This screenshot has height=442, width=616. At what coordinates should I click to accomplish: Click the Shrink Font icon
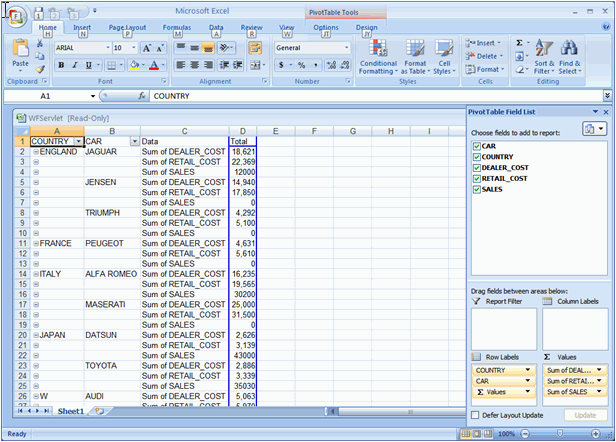[160, 48]
